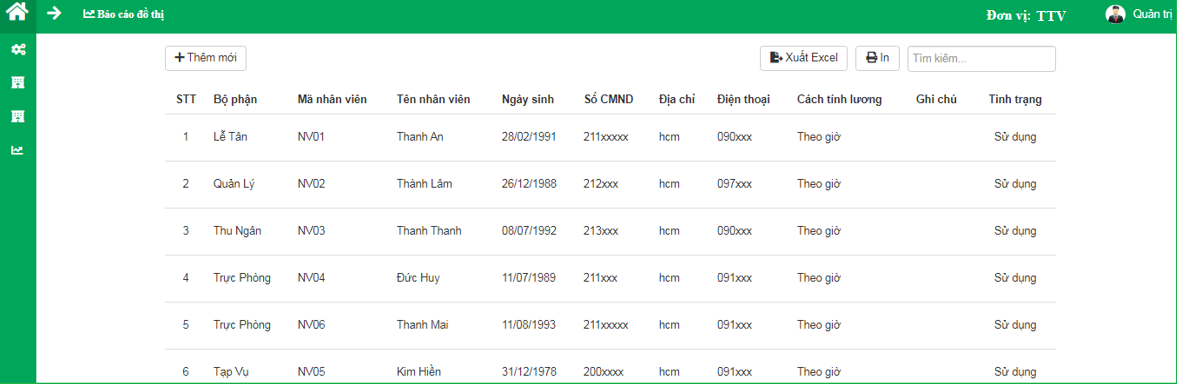Screen dimensions: 1177x384
Task: Click birth date 26/12/1988
Action: pos(529,184)
